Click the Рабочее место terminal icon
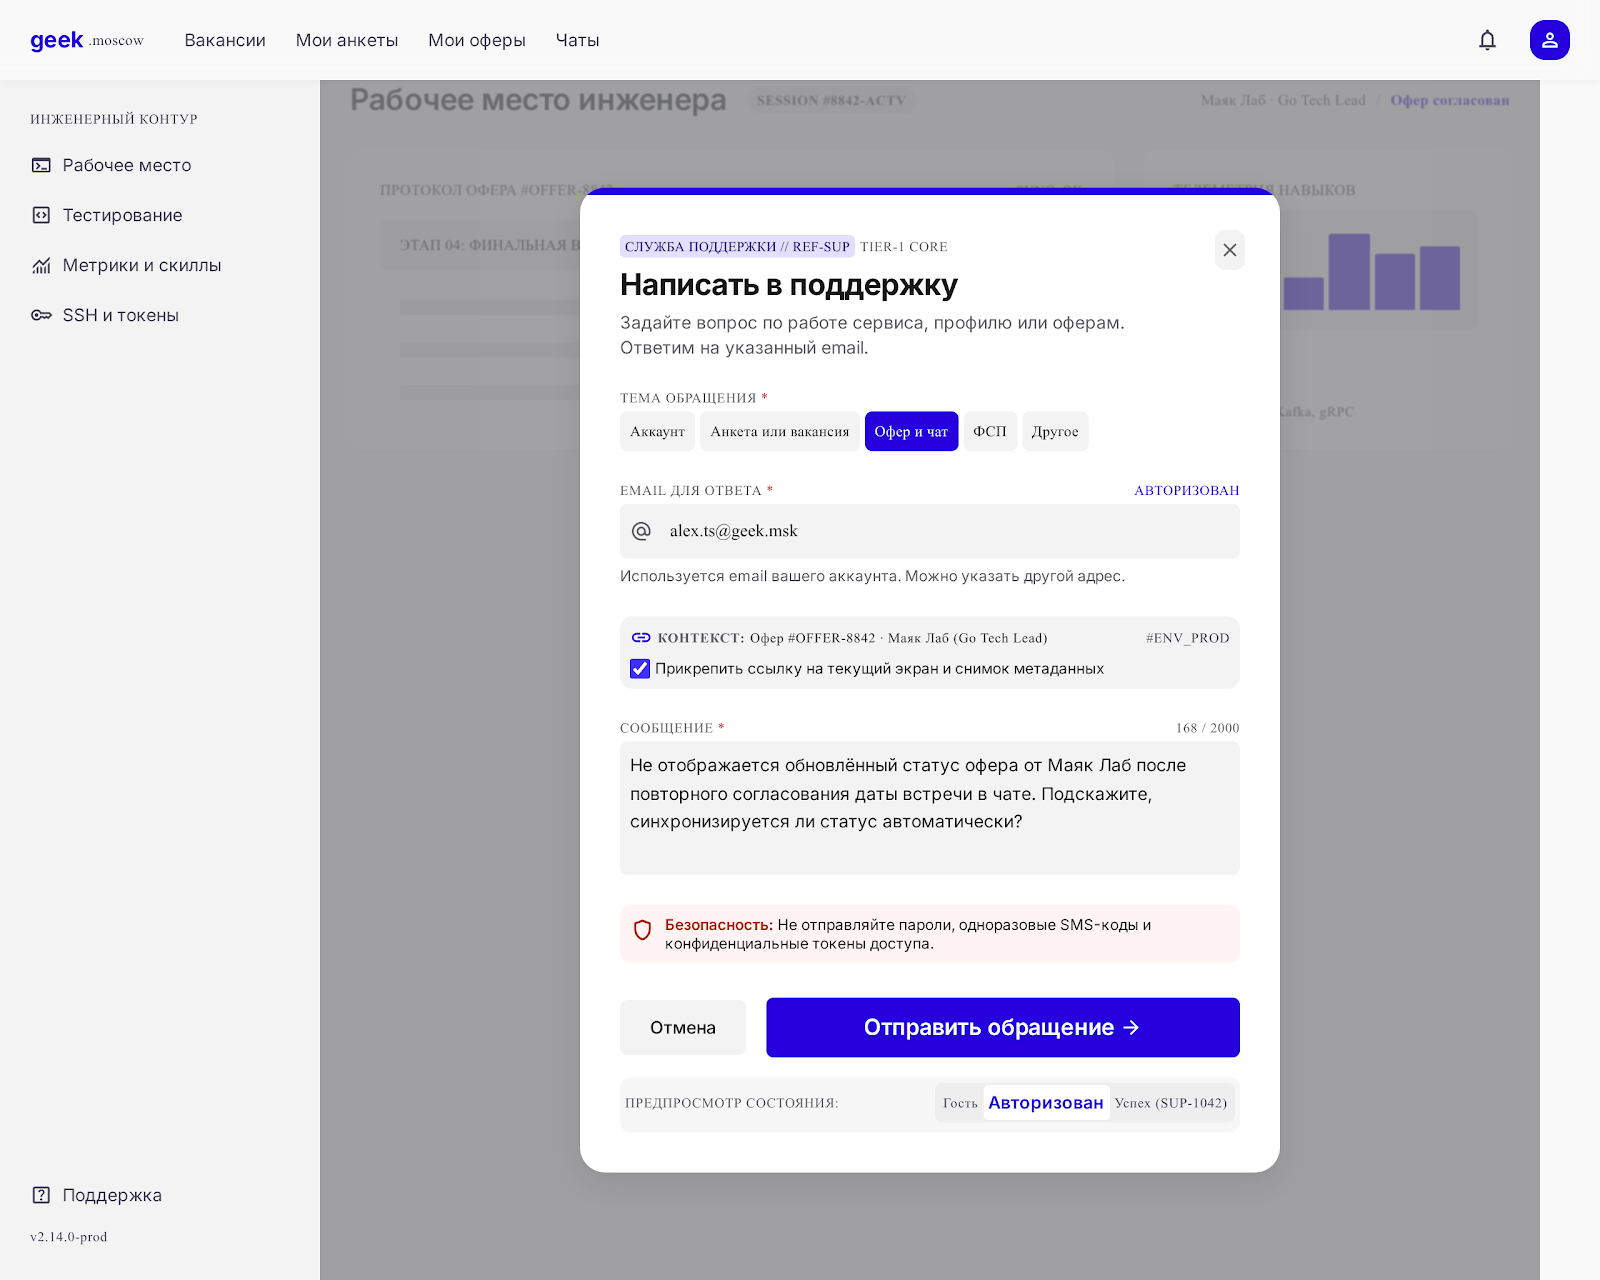Image resolution: width=1600 pixels, height=1280 pixels. click(41, 165)
